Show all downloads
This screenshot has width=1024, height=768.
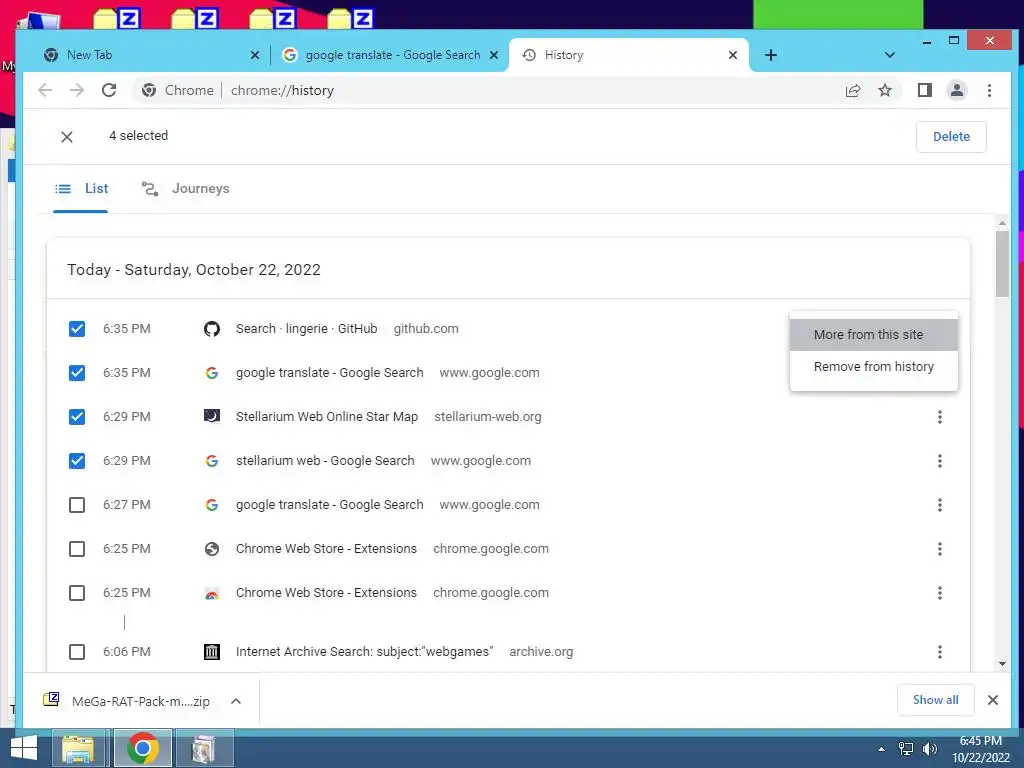coord(935,700)
